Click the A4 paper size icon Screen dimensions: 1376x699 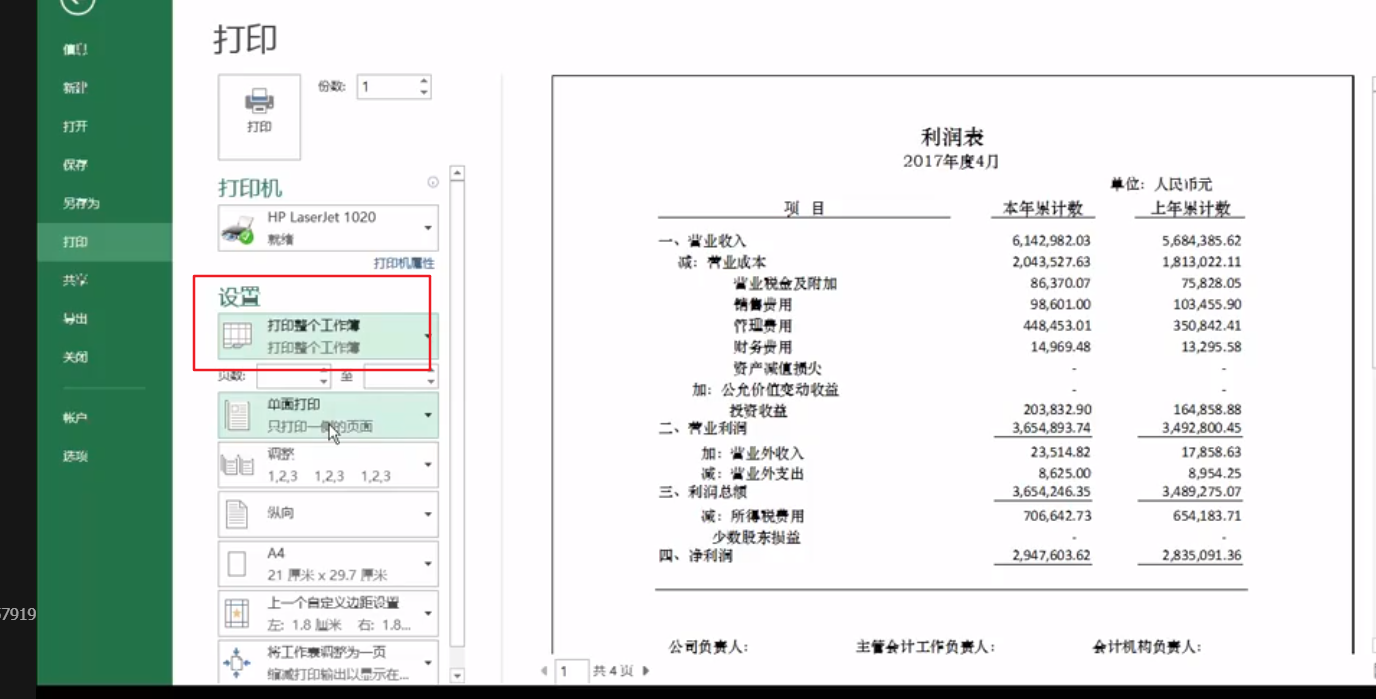(238, 563)
